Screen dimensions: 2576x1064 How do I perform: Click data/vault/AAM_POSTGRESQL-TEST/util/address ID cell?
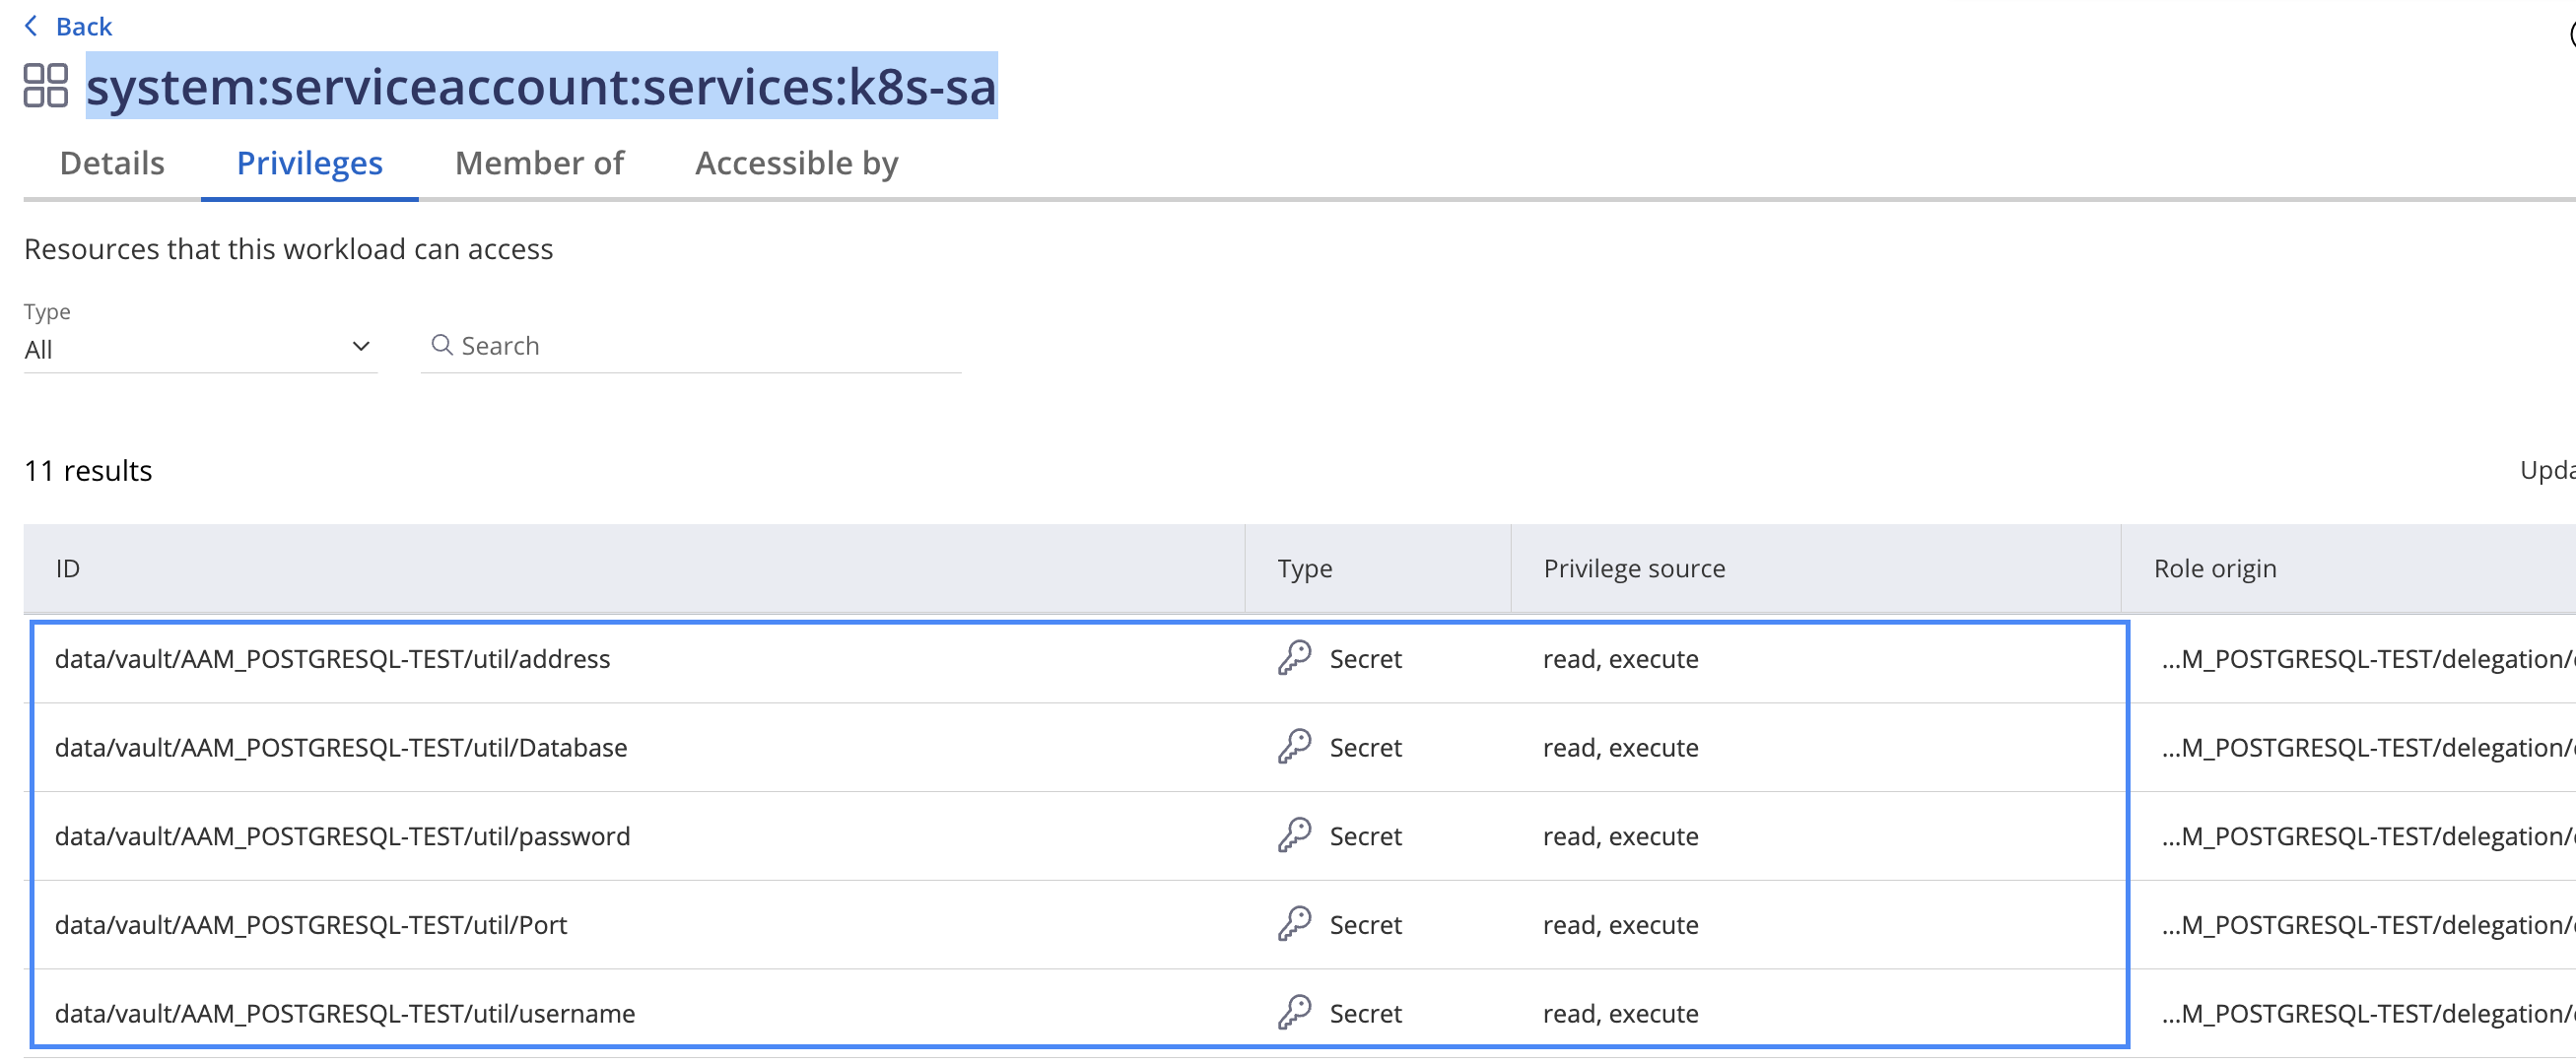tap(332, 659)
